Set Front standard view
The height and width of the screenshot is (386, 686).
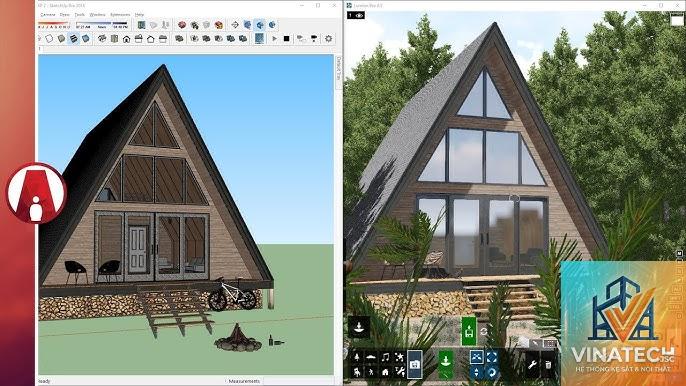126,39
